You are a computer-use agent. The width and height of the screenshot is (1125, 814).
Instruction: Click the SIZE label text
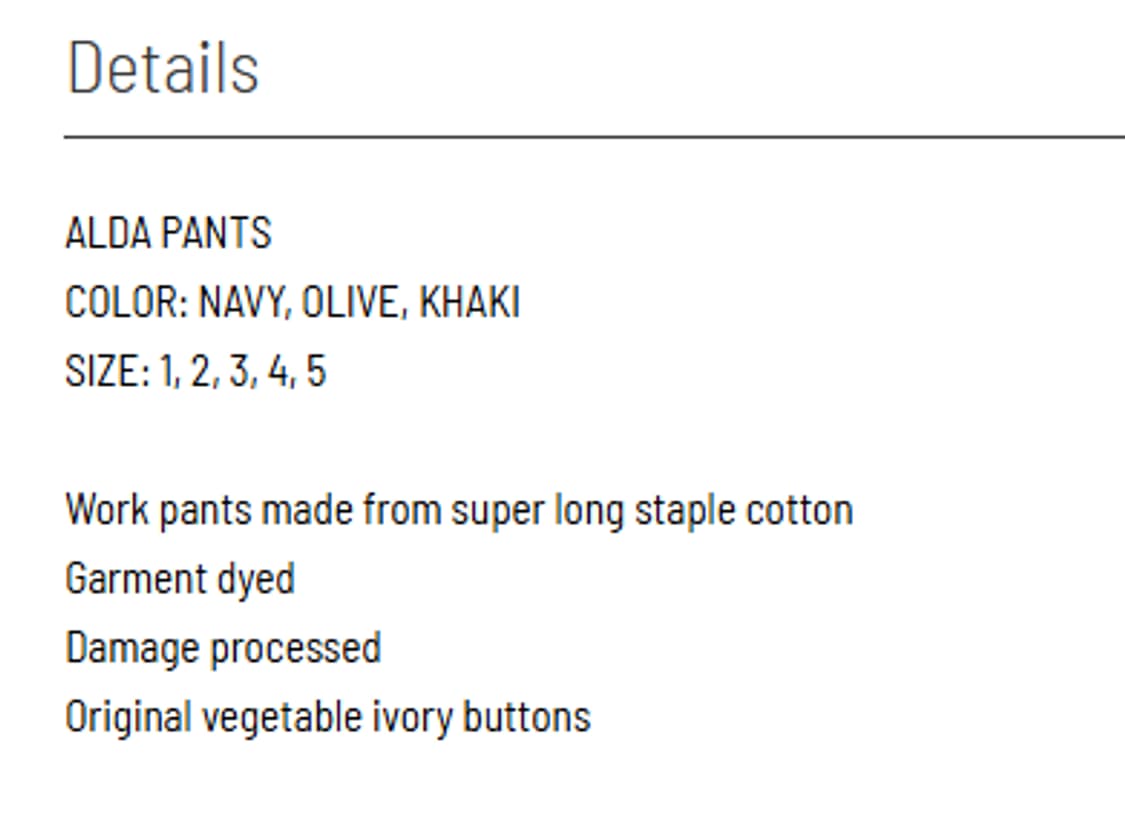pos(108,371)
